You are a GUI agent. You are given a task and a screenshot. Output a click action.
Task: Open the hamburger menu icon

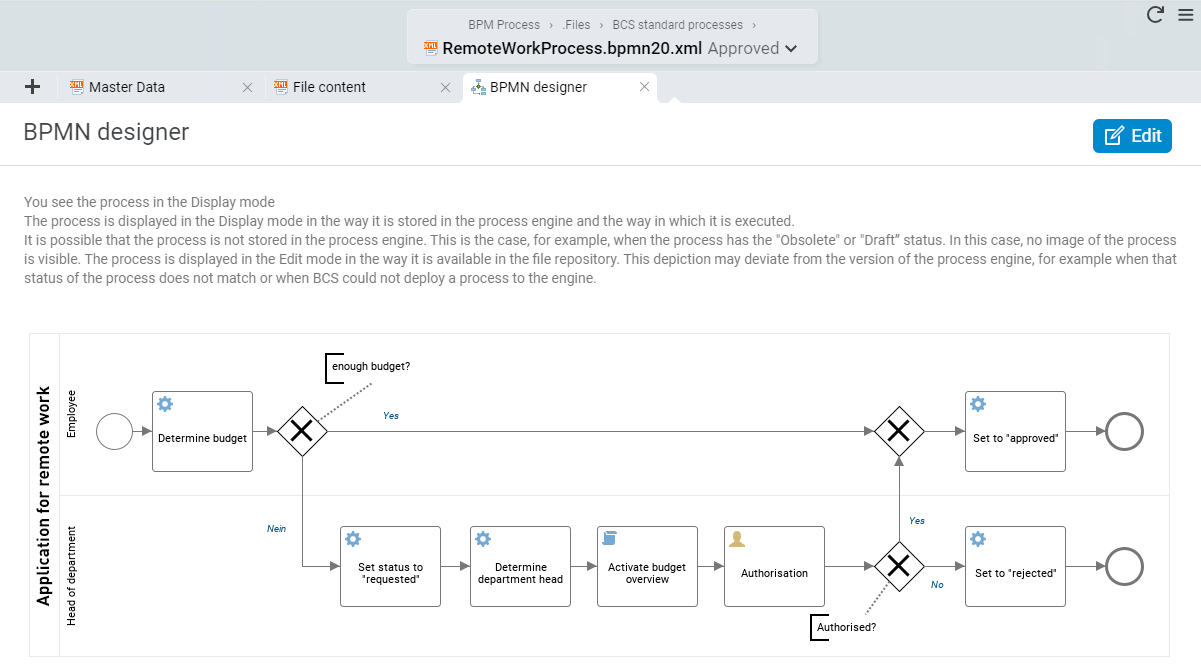[1185, 14]
